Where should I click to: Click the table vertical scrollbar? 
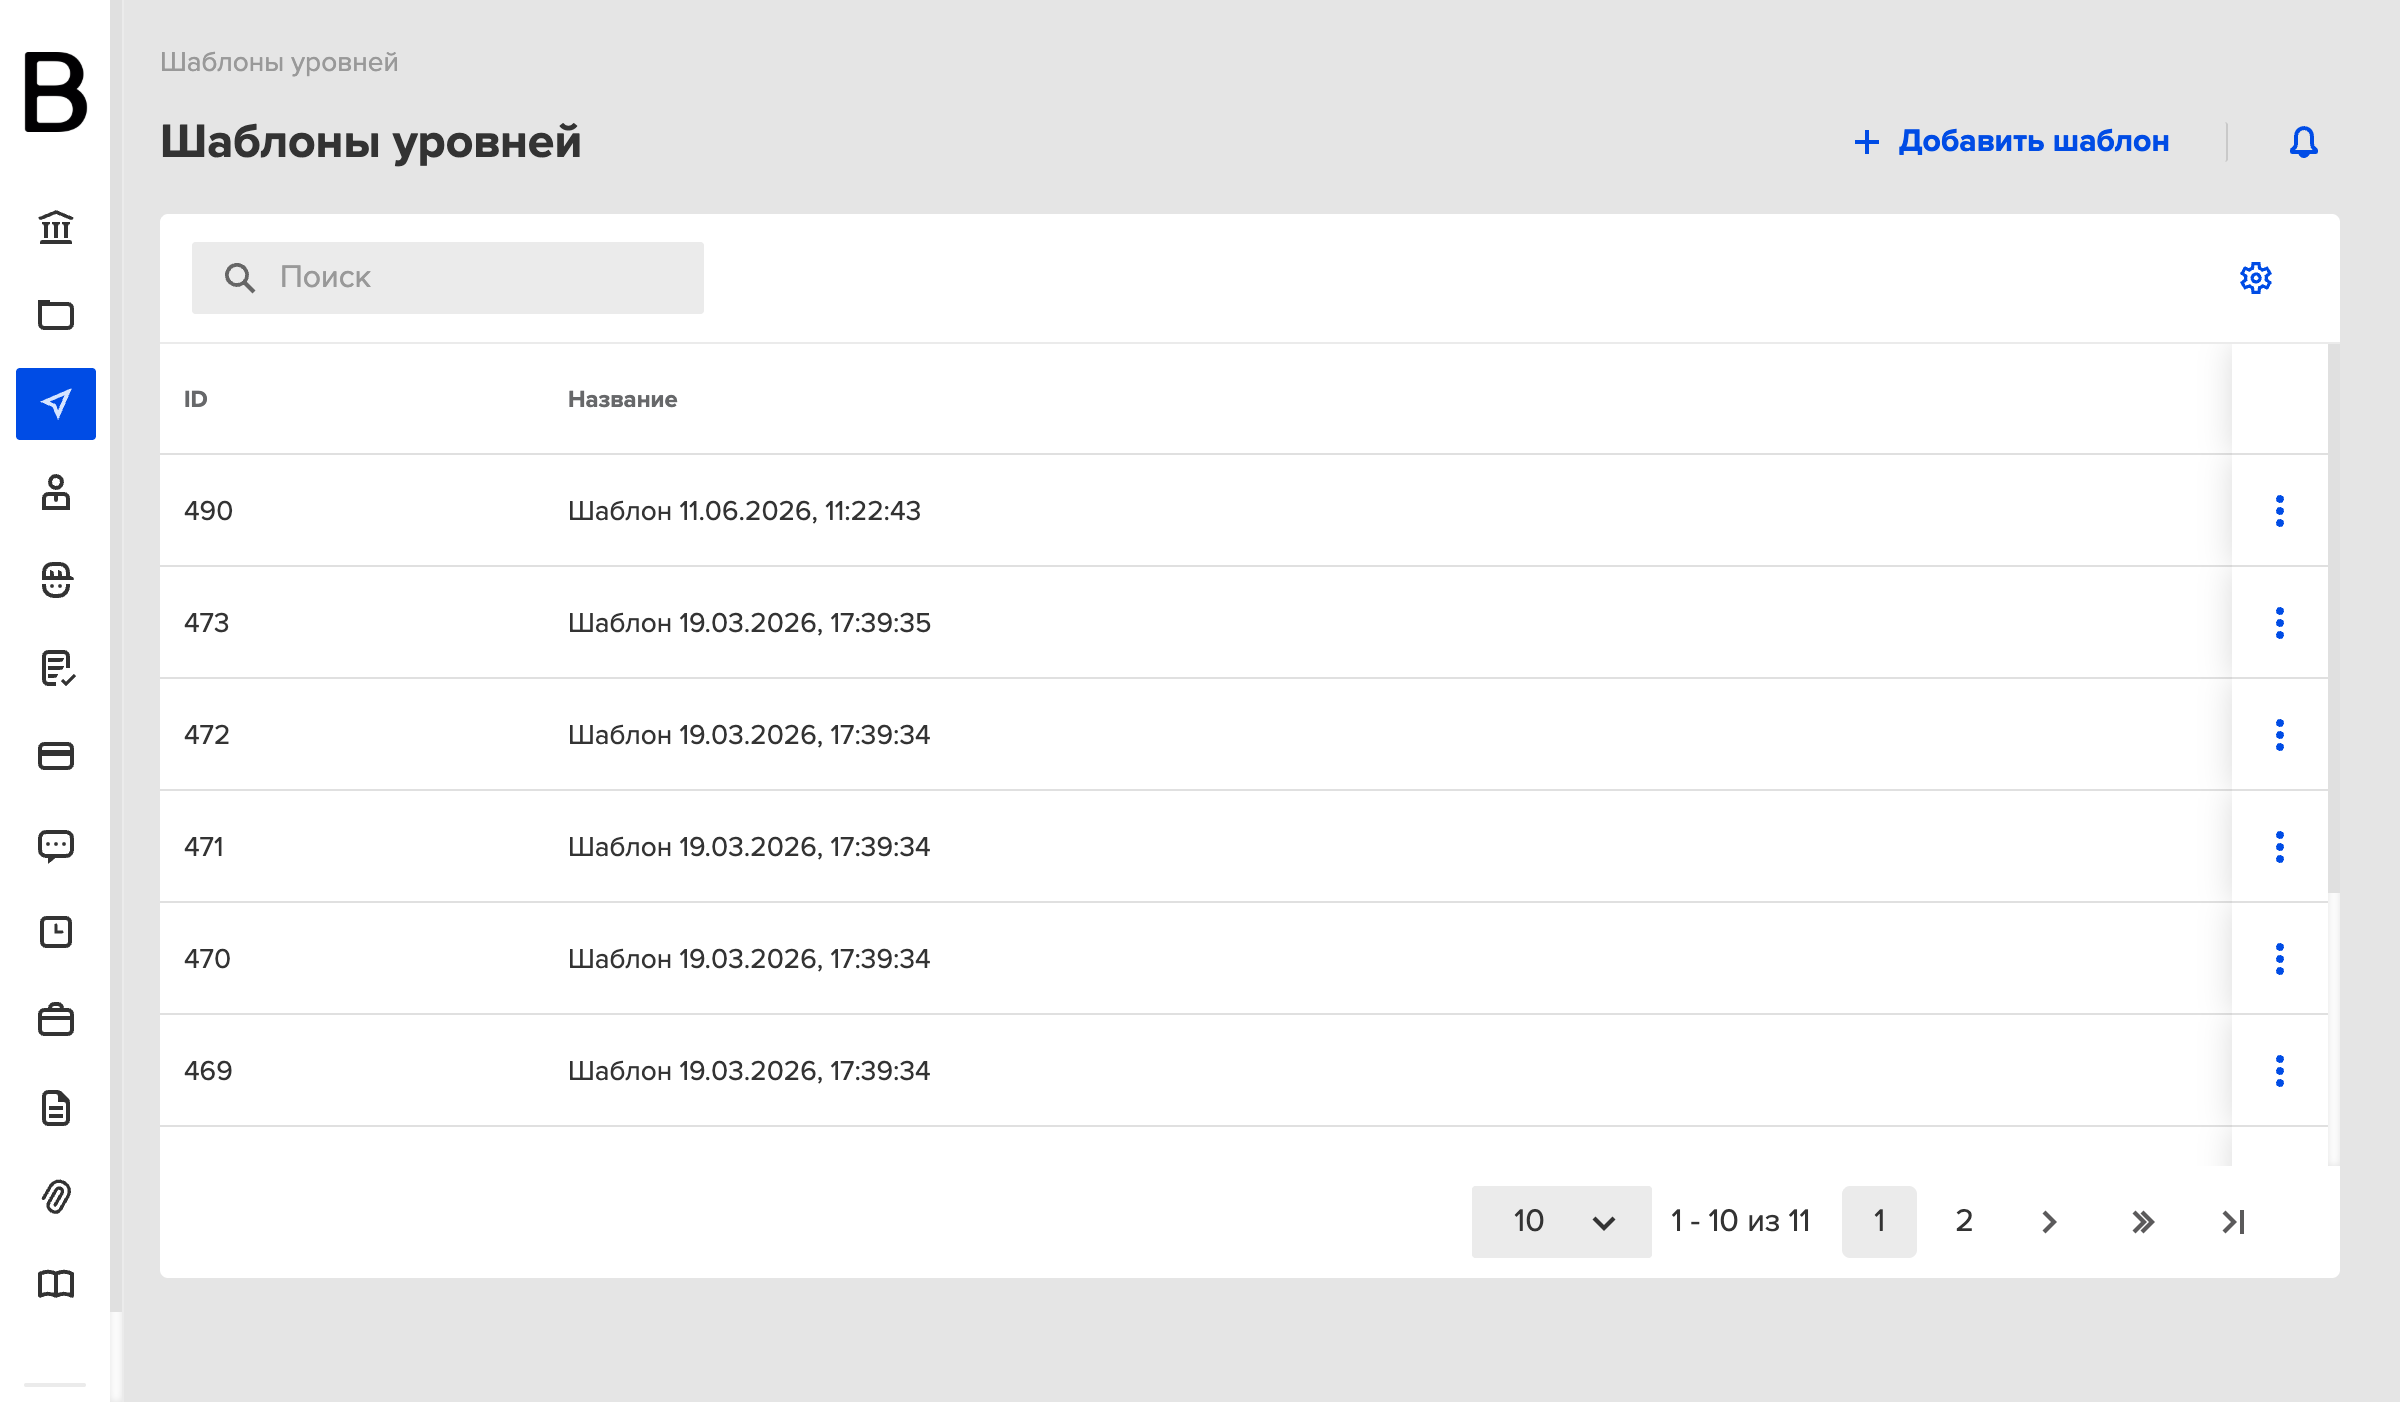2334,618
